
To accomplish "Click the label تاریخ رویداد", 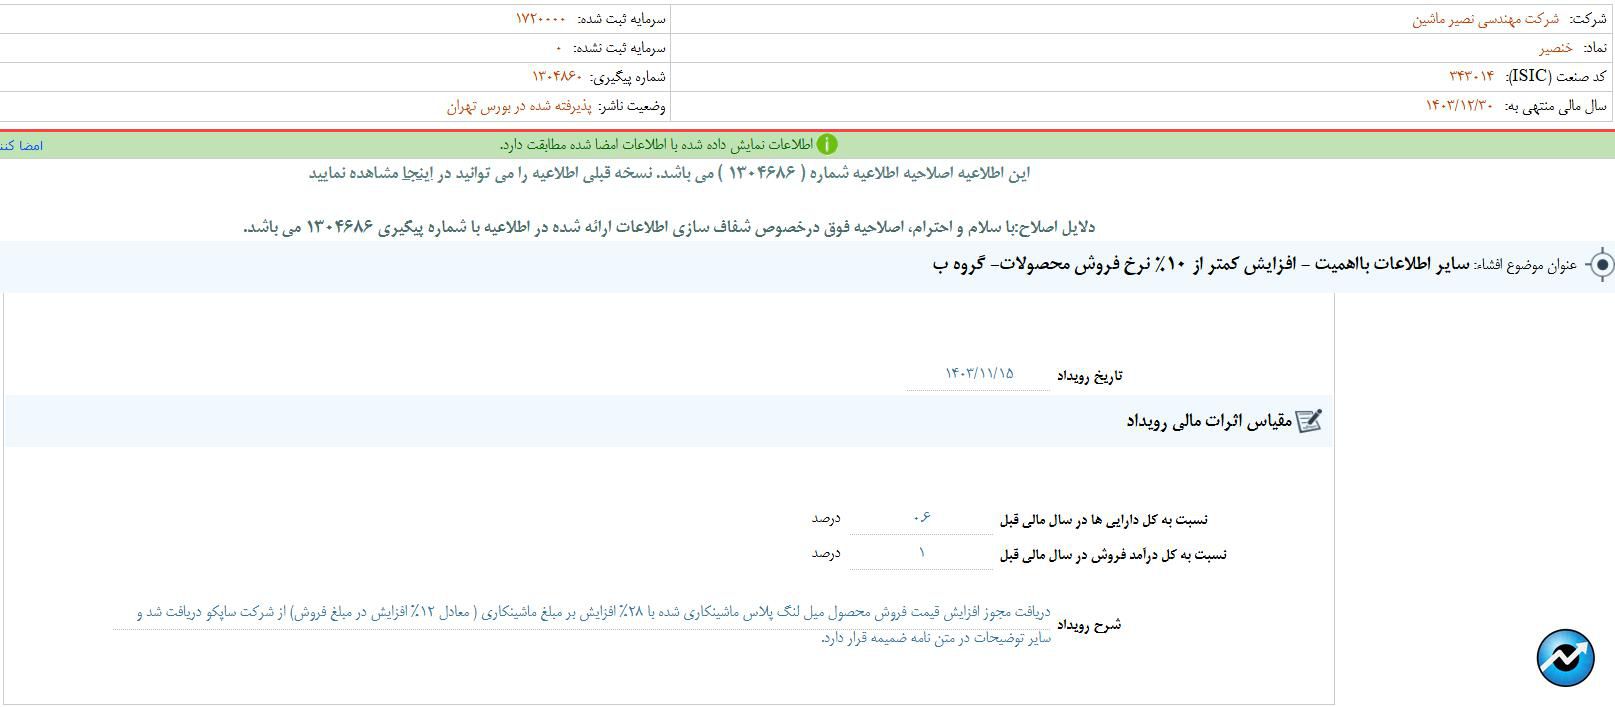I will pos(1090,376).
